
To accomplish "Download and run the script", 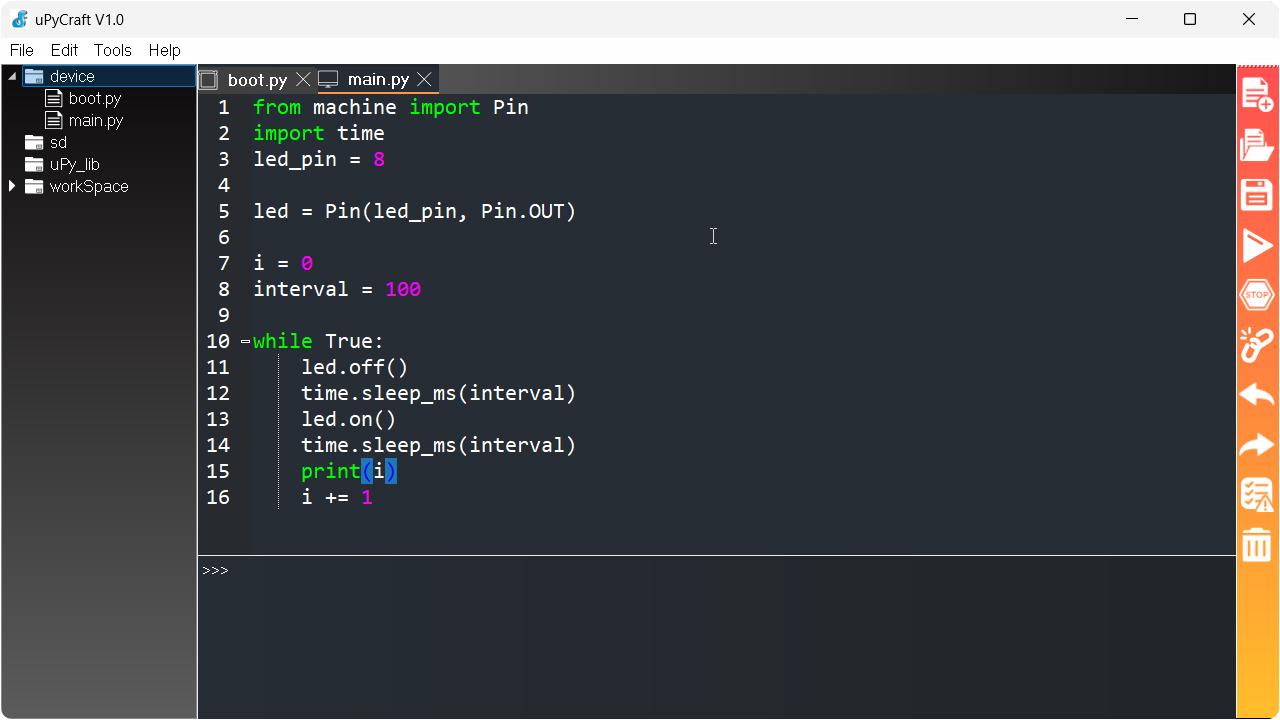I will click(1256, 245).
